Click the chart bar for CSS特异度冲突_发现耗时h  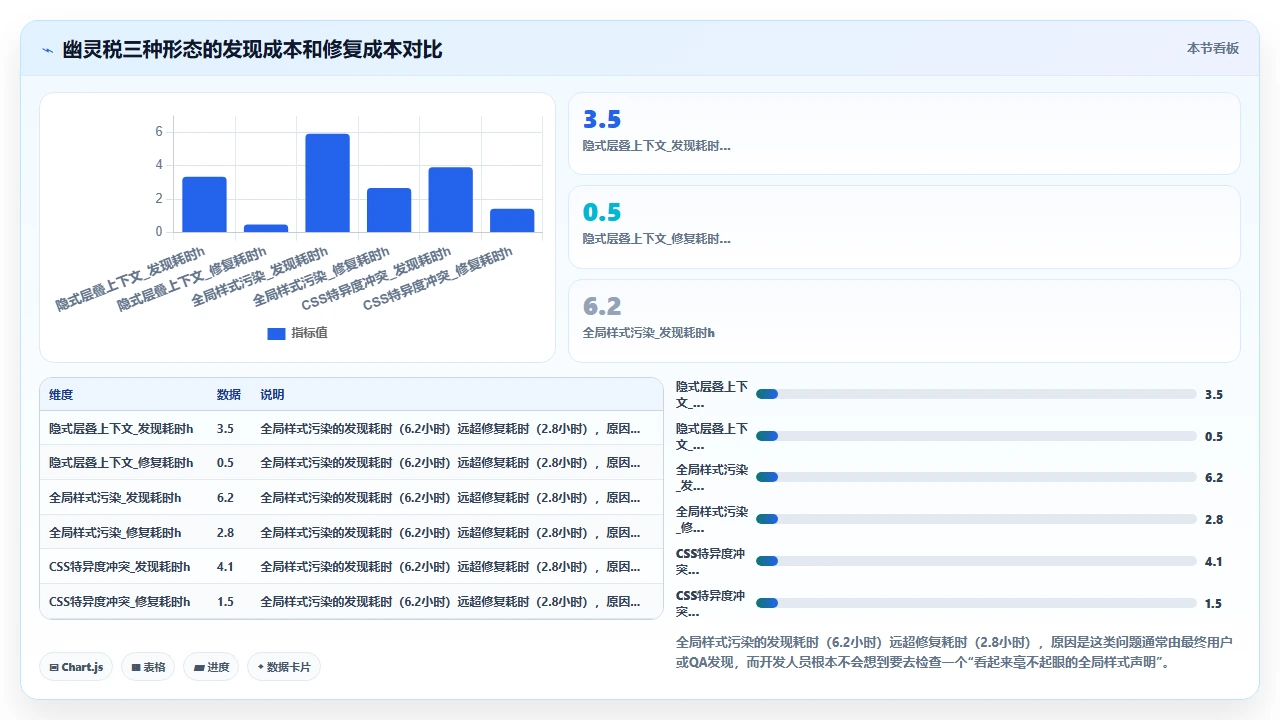451,200
